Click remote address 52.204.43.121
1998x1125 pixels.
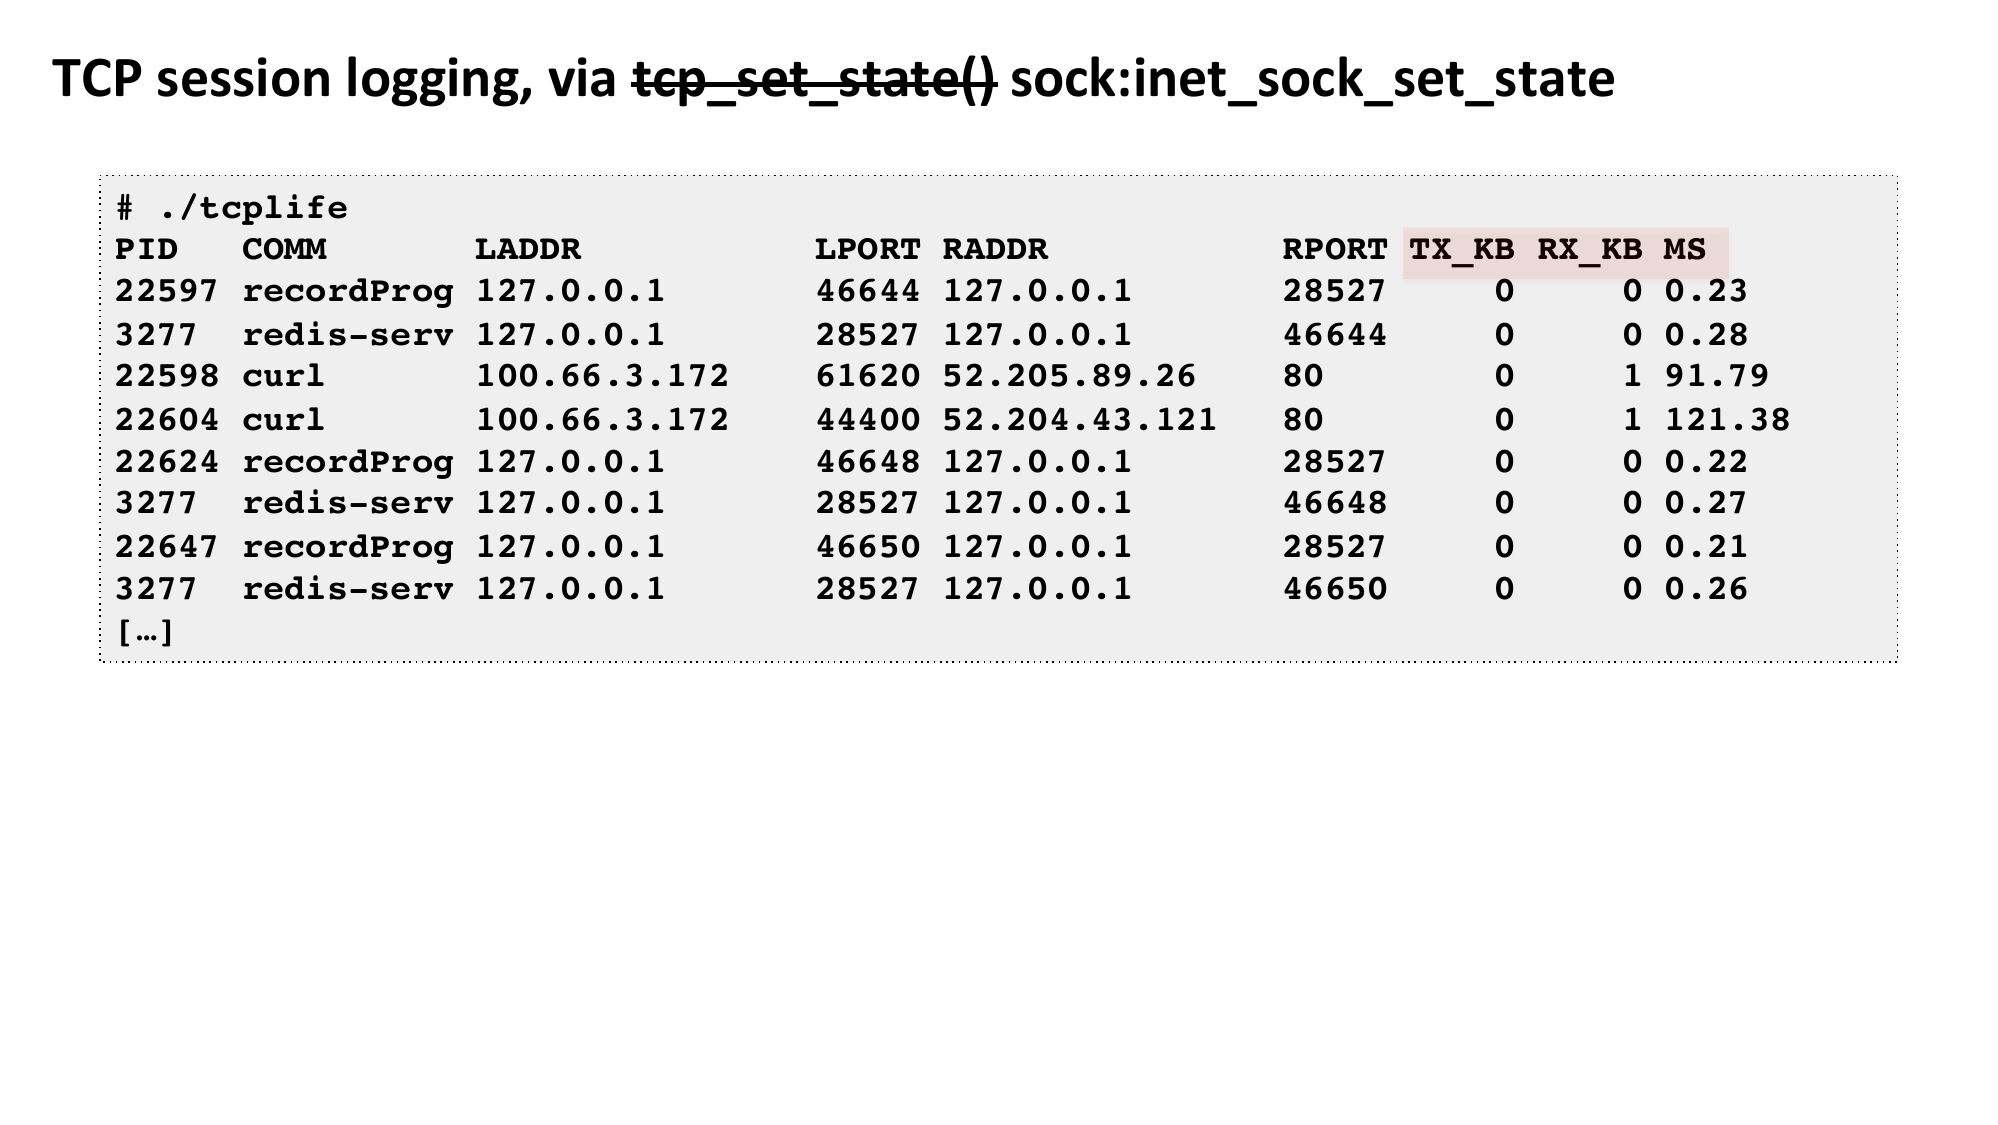[x=1078, y=419]
